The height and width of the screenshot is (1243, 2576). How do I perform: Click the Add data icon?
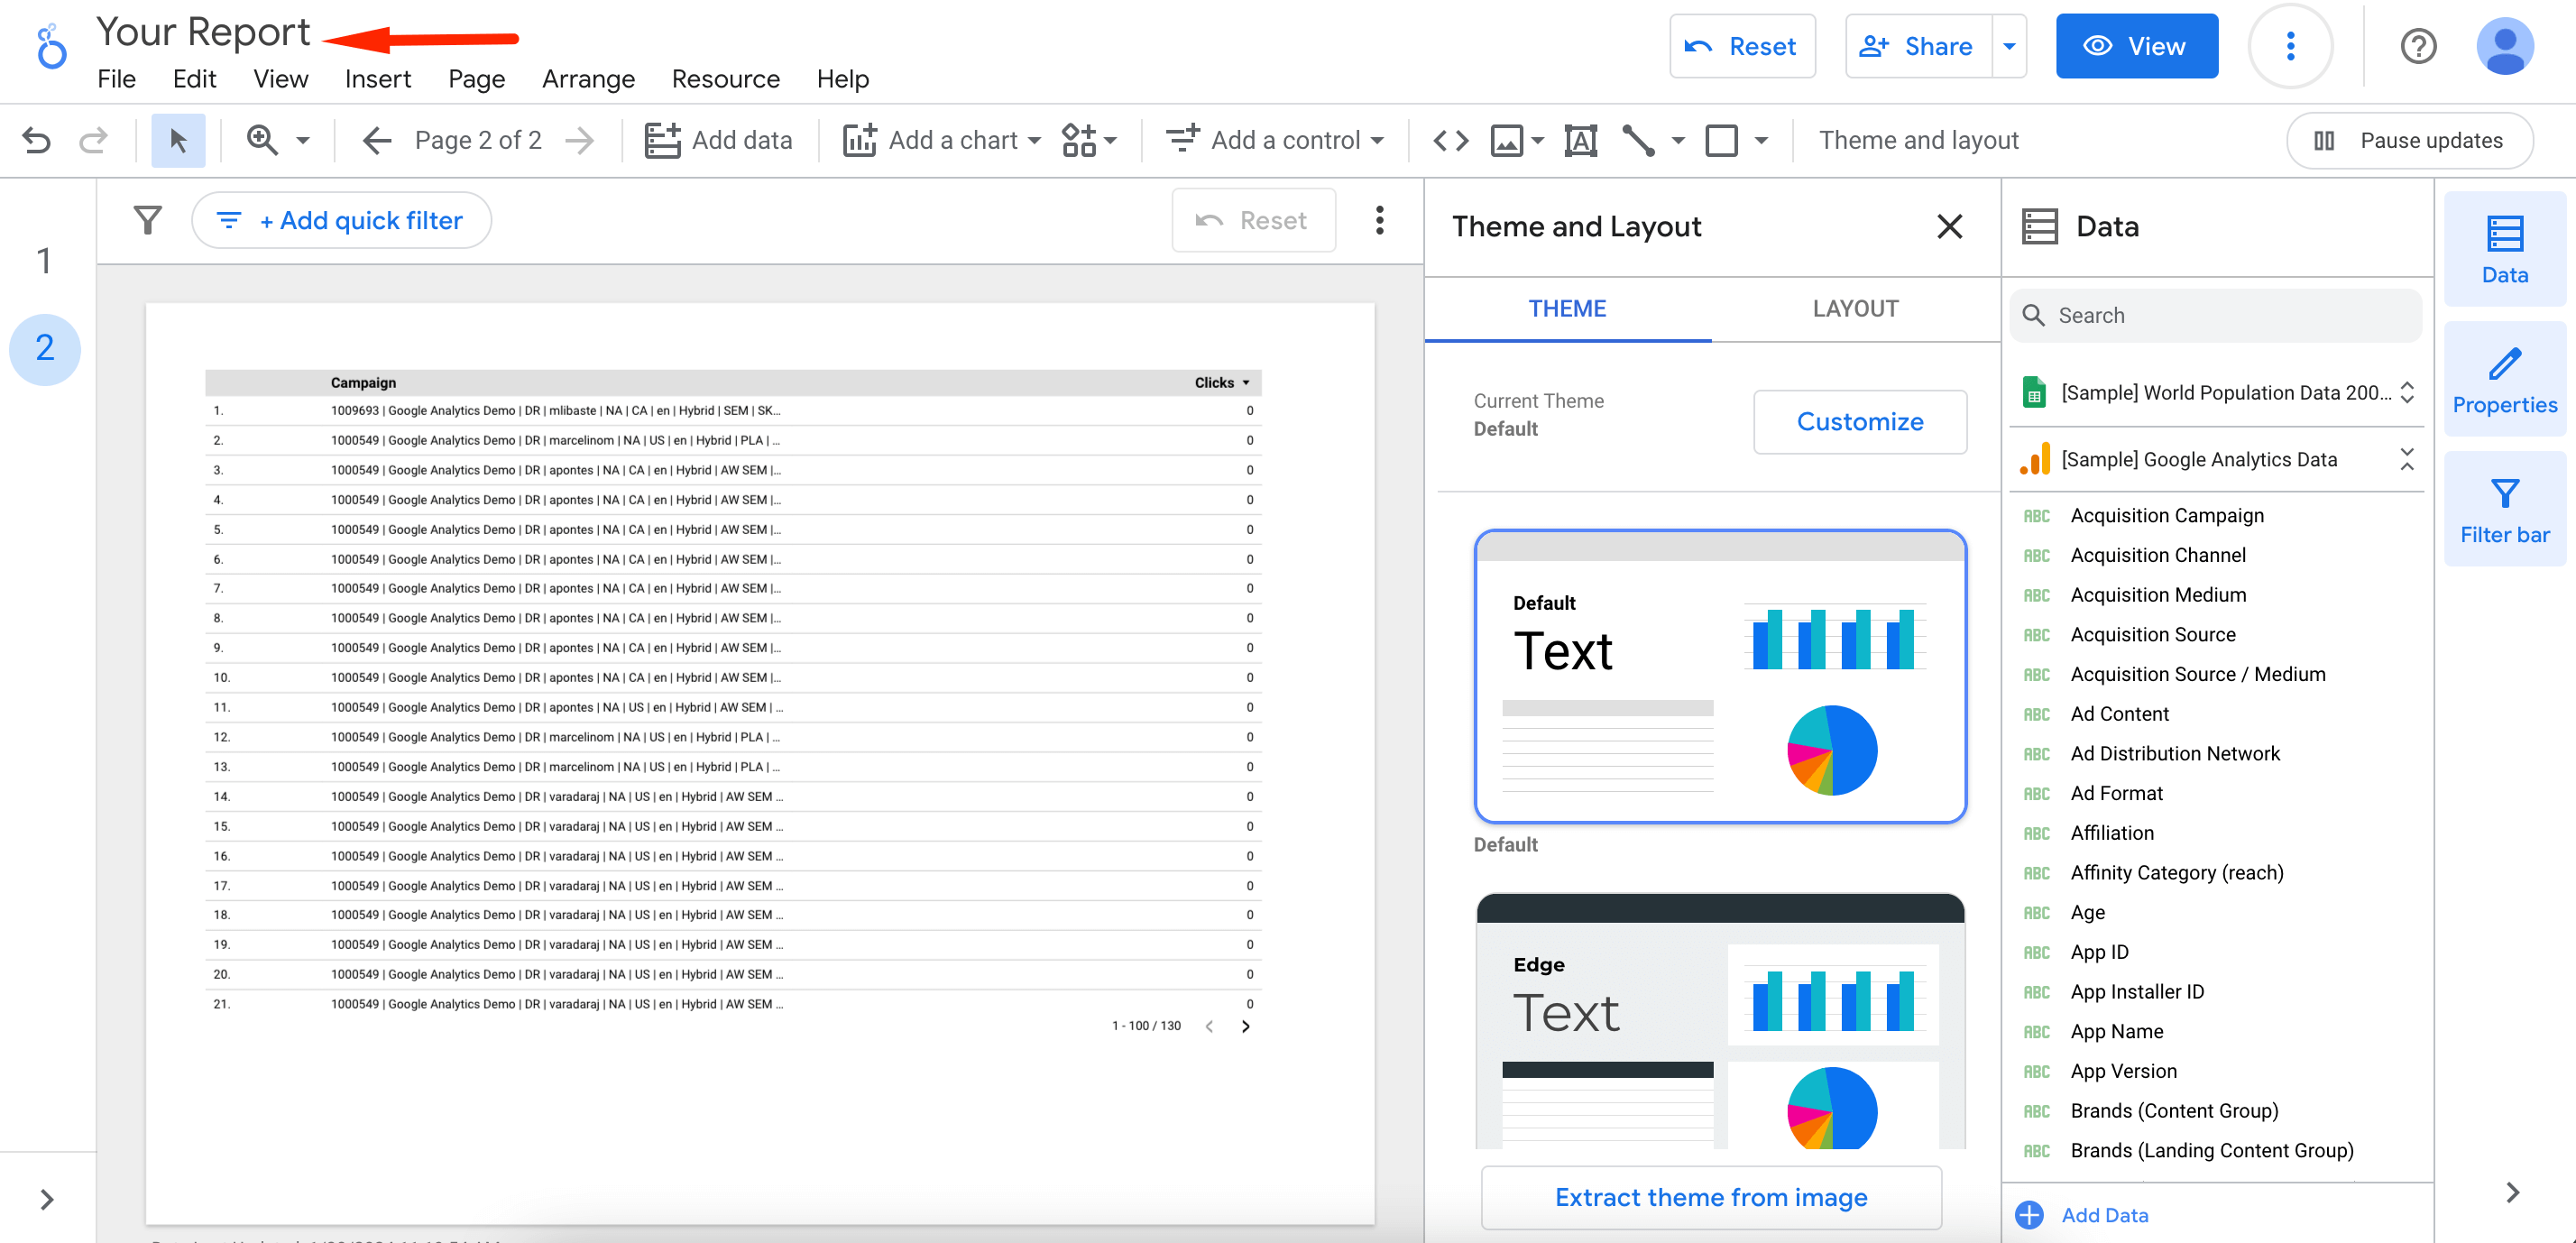click(663, 140)
